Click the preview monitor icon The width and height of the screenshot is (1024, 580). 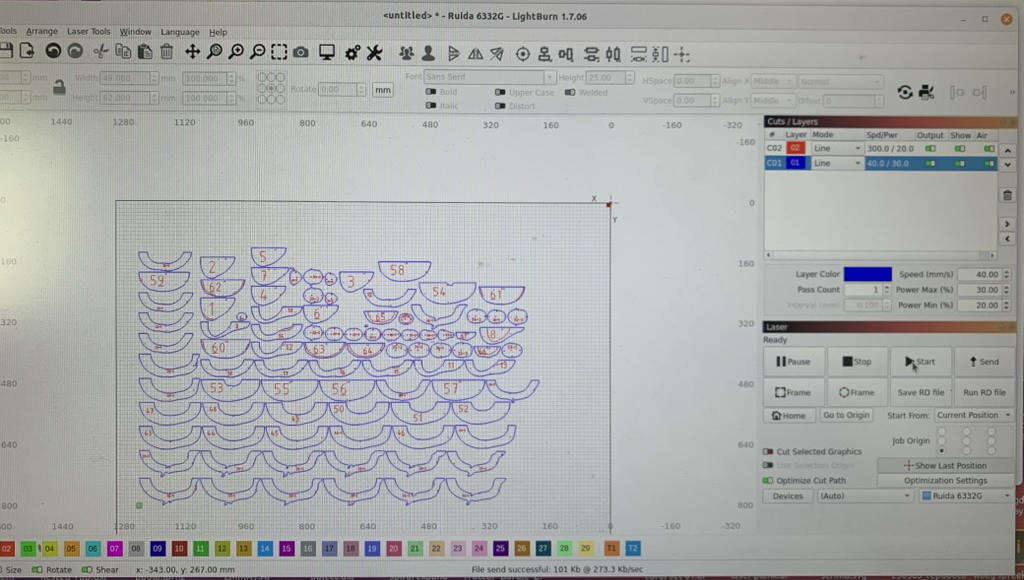pos(327,52)
